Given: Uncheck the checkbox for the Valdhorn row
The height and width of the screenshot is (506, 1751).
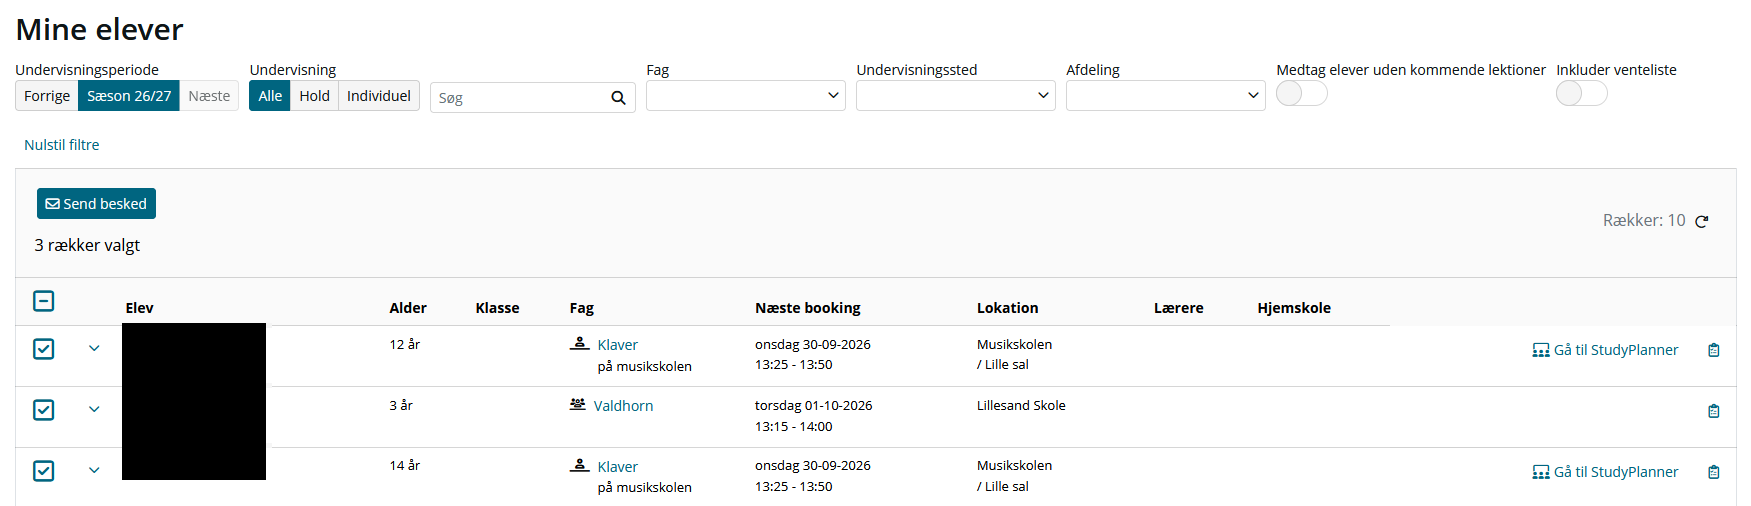Looking at the screenshot, I should [44, 410].
